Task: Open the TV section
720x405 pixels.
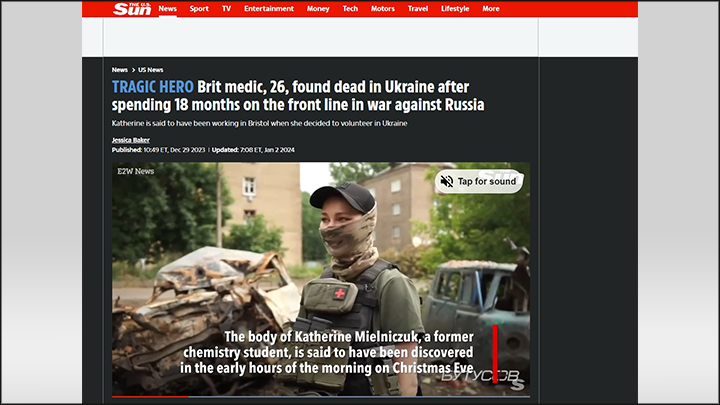Action: click(226, 9)
